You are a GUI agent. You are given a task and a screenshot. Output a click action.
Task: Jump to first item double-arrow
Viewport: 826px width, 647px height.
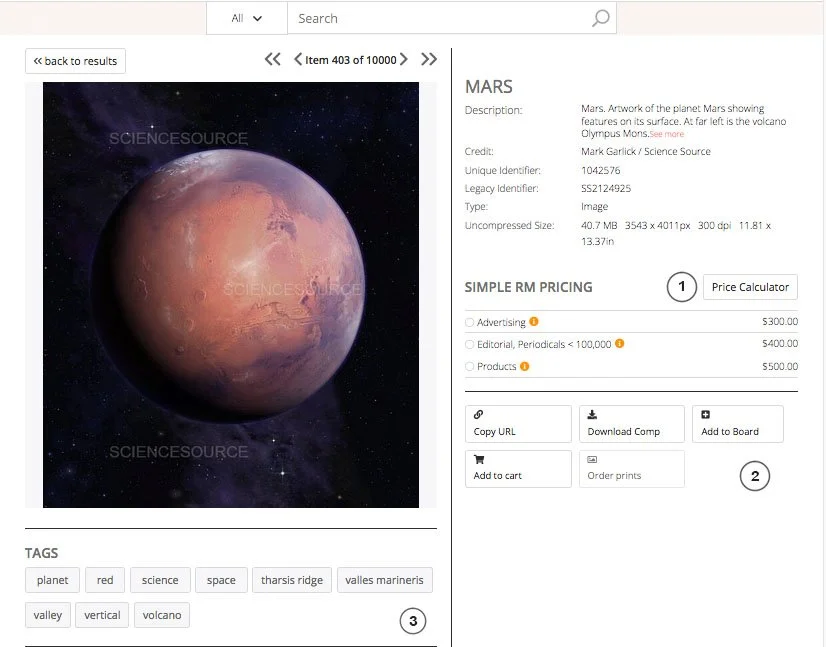point(272,59)
